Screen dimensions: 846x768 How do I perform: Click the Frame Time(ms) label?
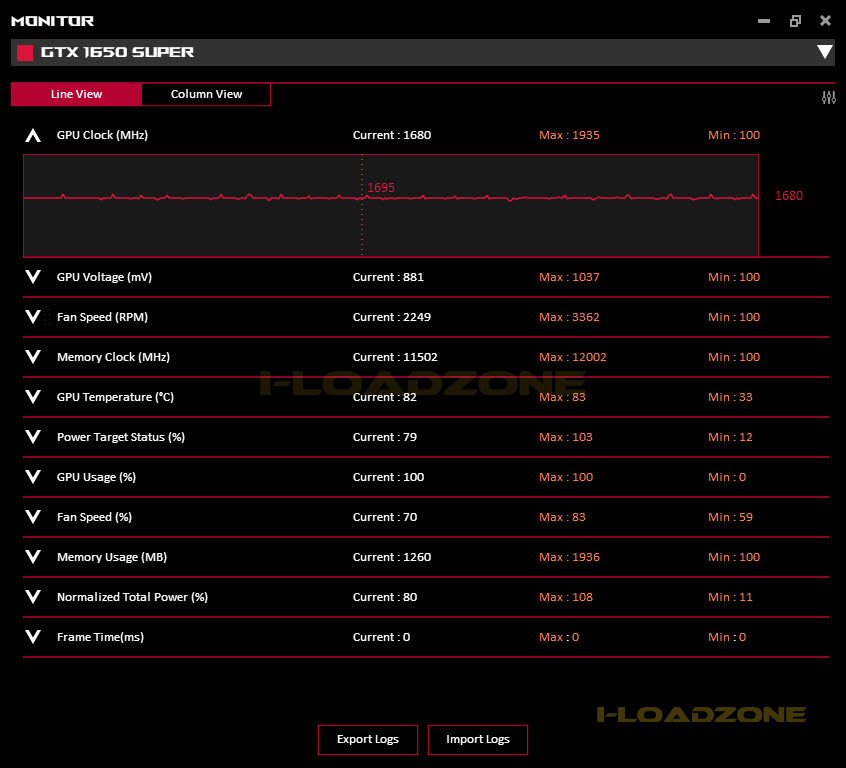coord(100,637)
